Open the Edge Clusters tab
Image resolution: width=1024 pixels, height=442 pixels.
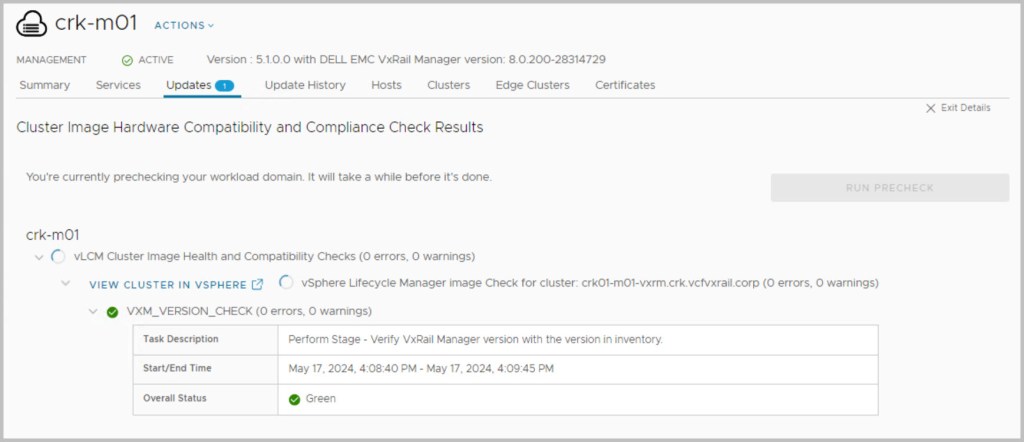[532, 85]
